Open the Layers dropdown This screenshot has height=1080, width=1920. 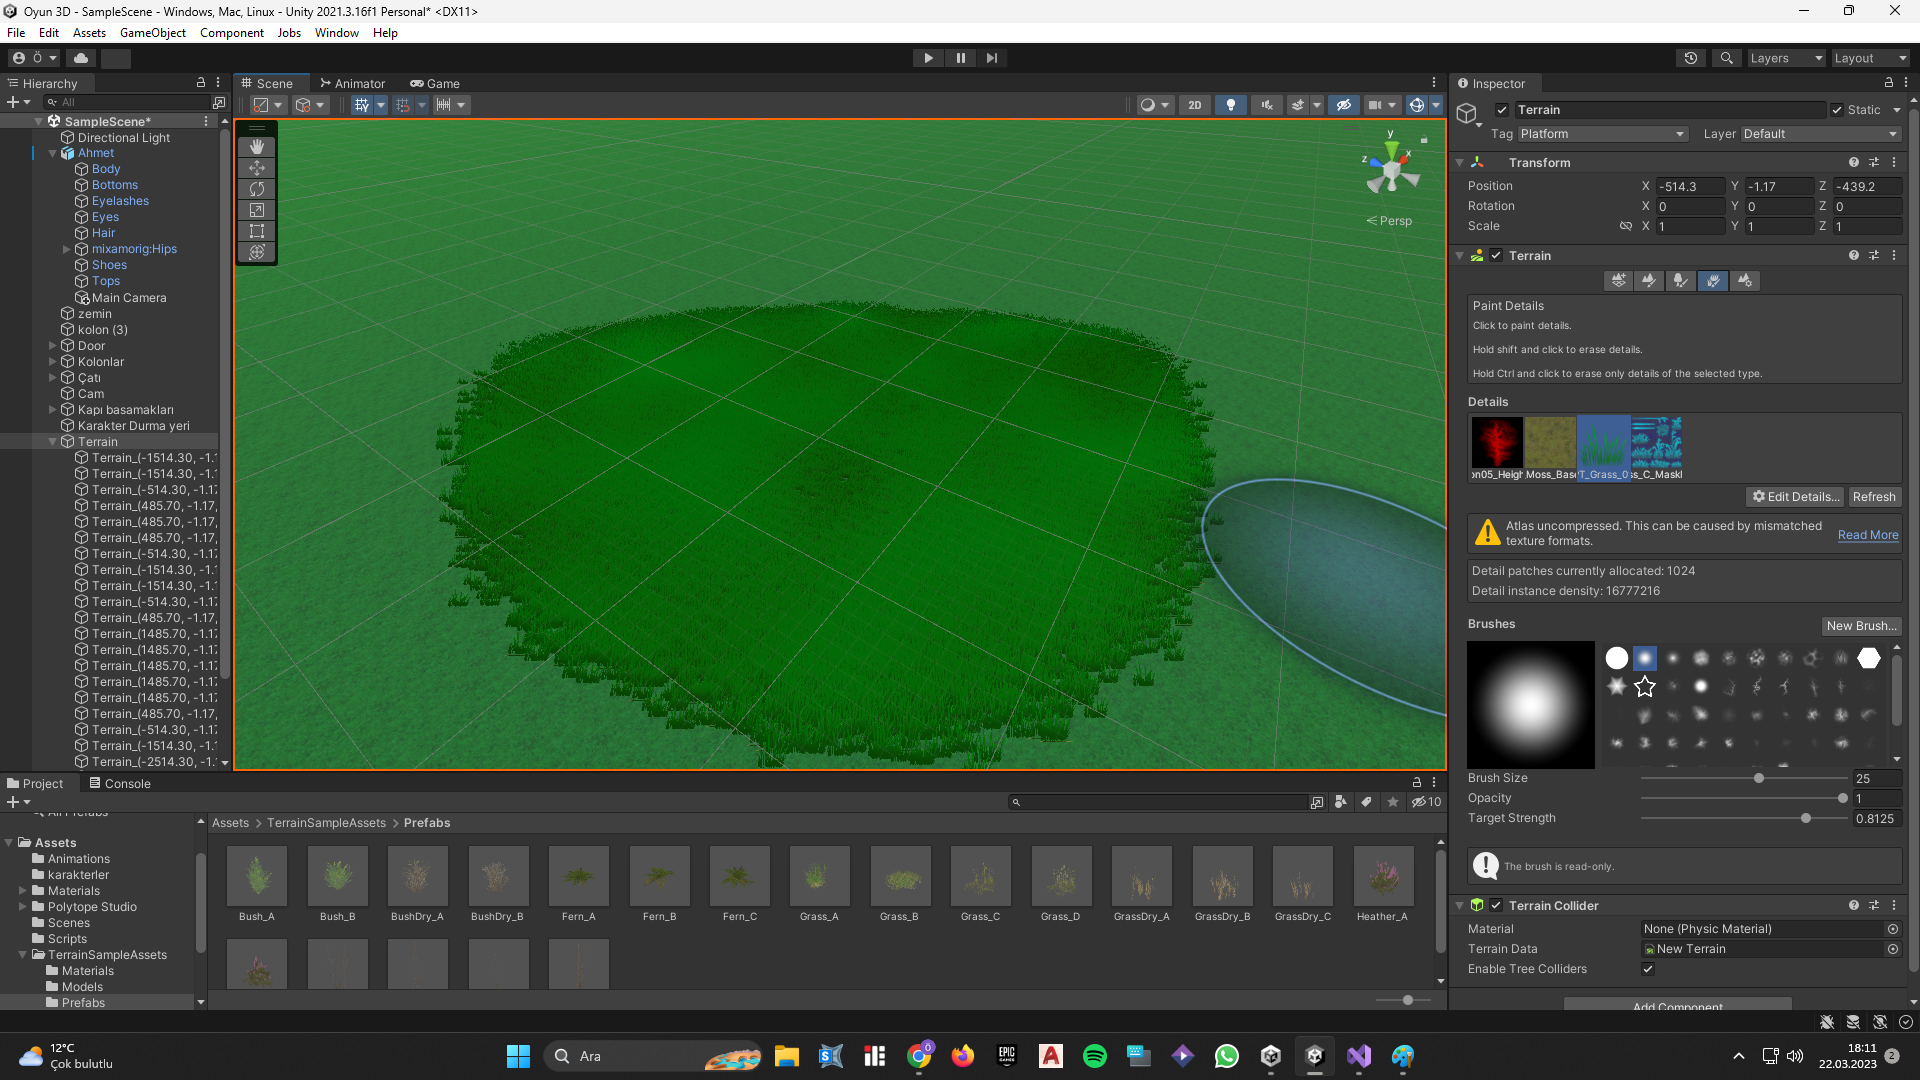coord(1786,58)
